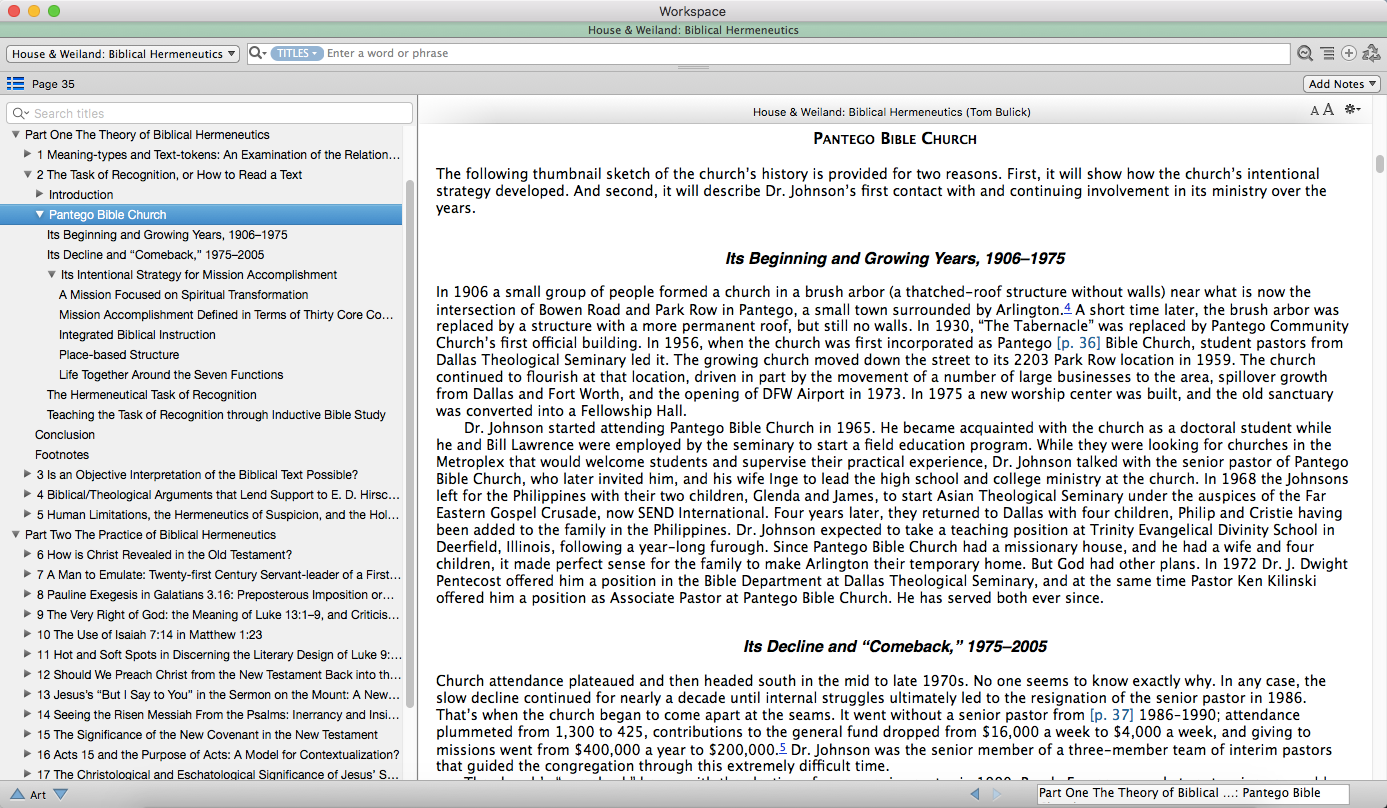Image resolution: width=1387 pixels, height=808 pixels.
Task: Follow the [p. 36] page link
Action: pos(1078,343)
